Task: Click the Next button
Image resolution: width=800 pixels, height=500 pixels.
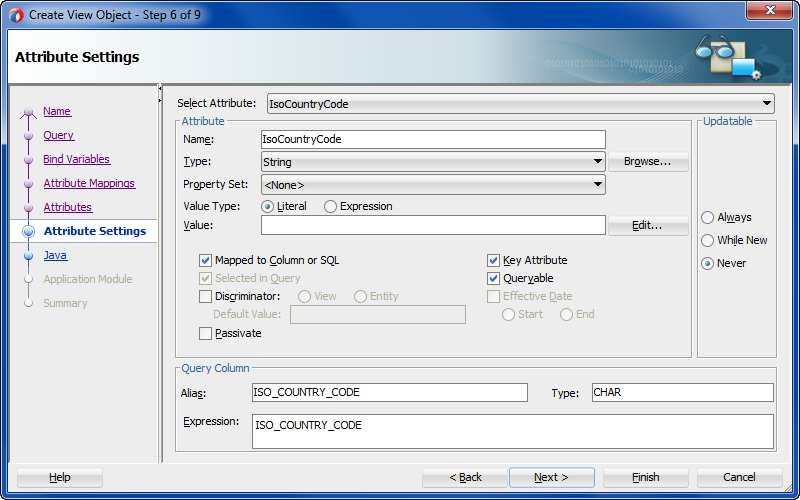Action: 552,478
